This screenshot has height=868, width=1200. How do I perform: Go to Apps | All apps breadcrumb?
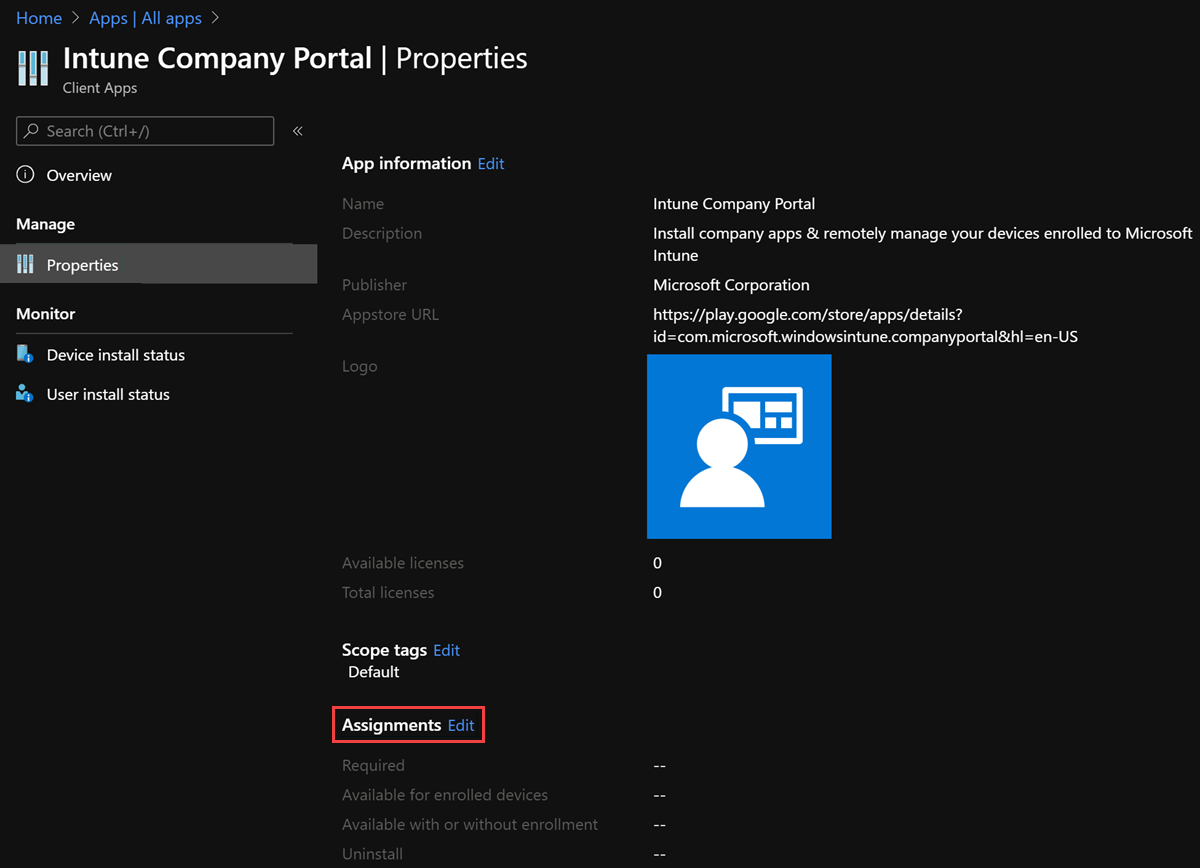145,18
